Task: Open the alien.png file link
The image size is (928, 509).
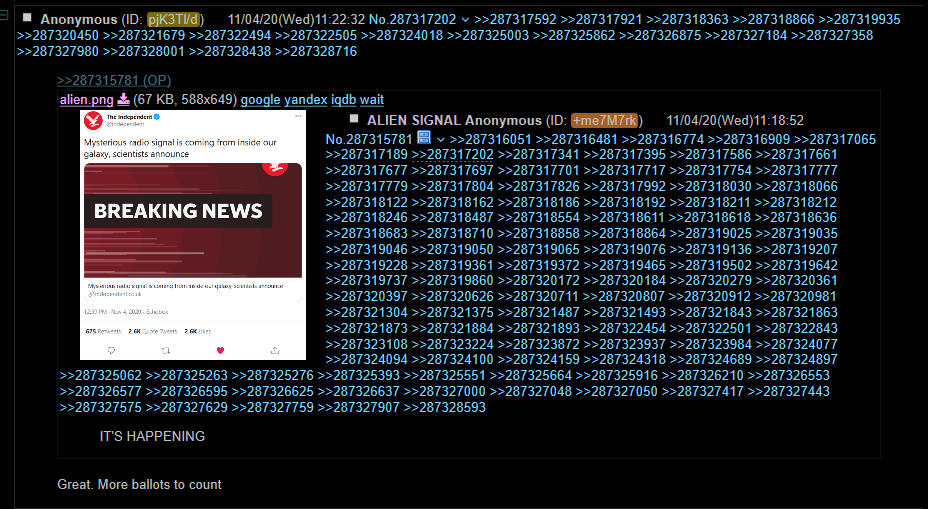Action: [86, 99]
